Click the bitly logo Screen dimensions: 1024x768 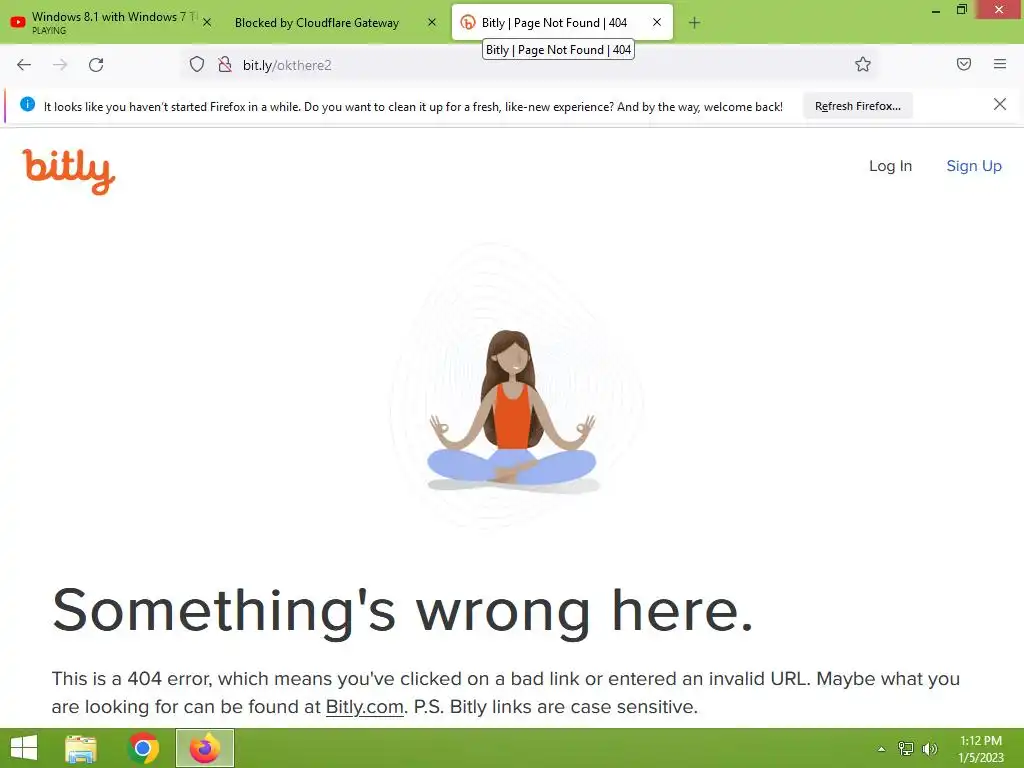point(69,171)
